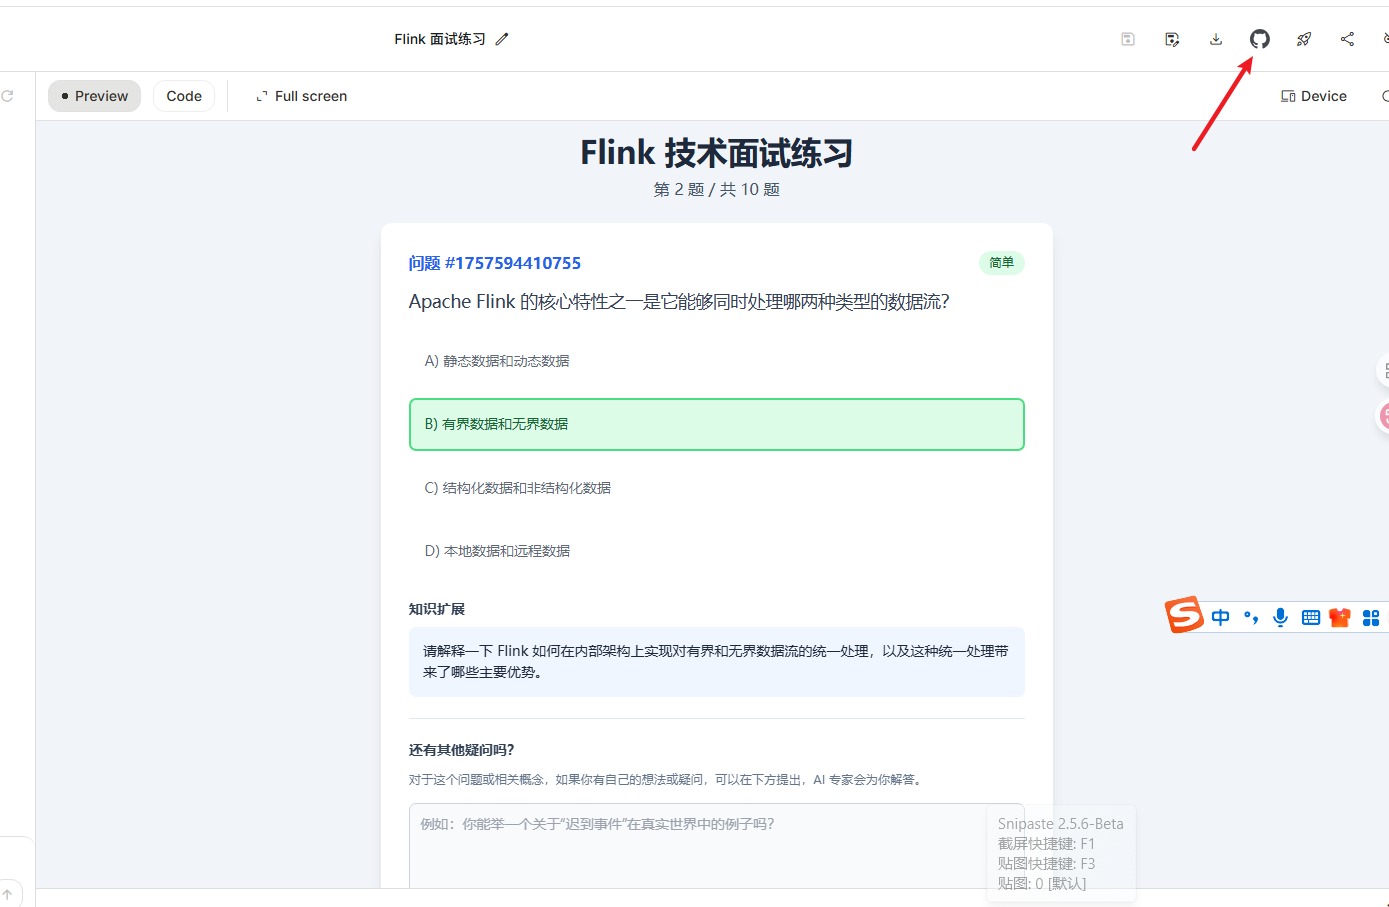Image resolution: width=1389 pixels, height=907 pixels.
Task: Click the 简单 difficulty badge
Action: (1001, 263)
